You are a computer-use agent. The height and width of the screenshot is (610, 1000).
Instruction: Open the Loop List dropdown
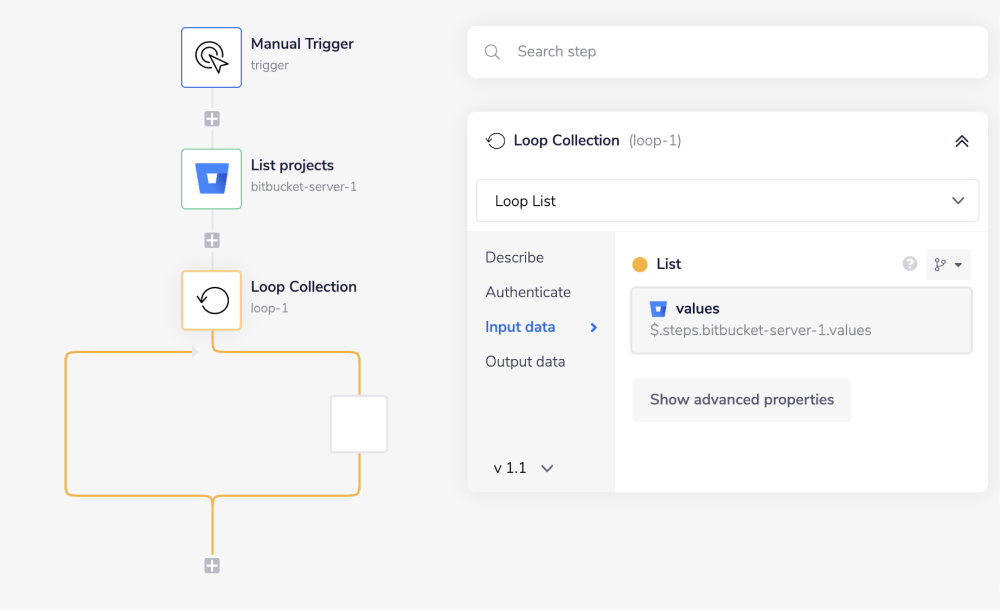click(x=727, y=200)
